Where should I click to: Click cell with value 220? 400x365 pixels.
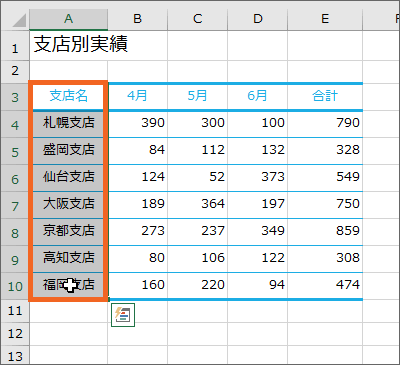(x=198, y=286)
